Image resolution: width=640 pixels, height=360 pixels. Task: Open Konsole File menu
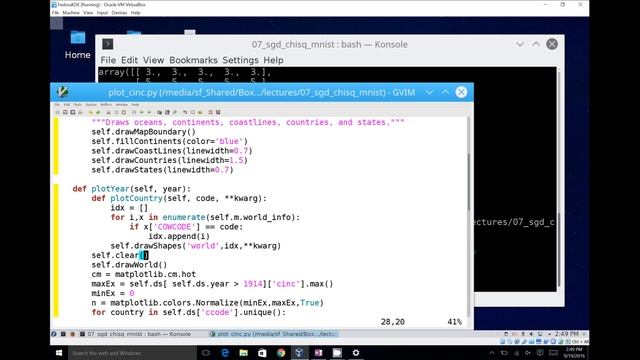pos(108,60)
